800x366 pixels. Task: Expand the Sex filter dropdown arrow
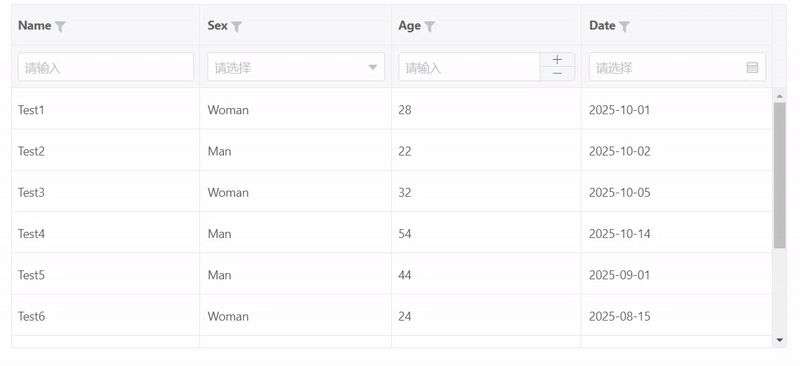373,67
